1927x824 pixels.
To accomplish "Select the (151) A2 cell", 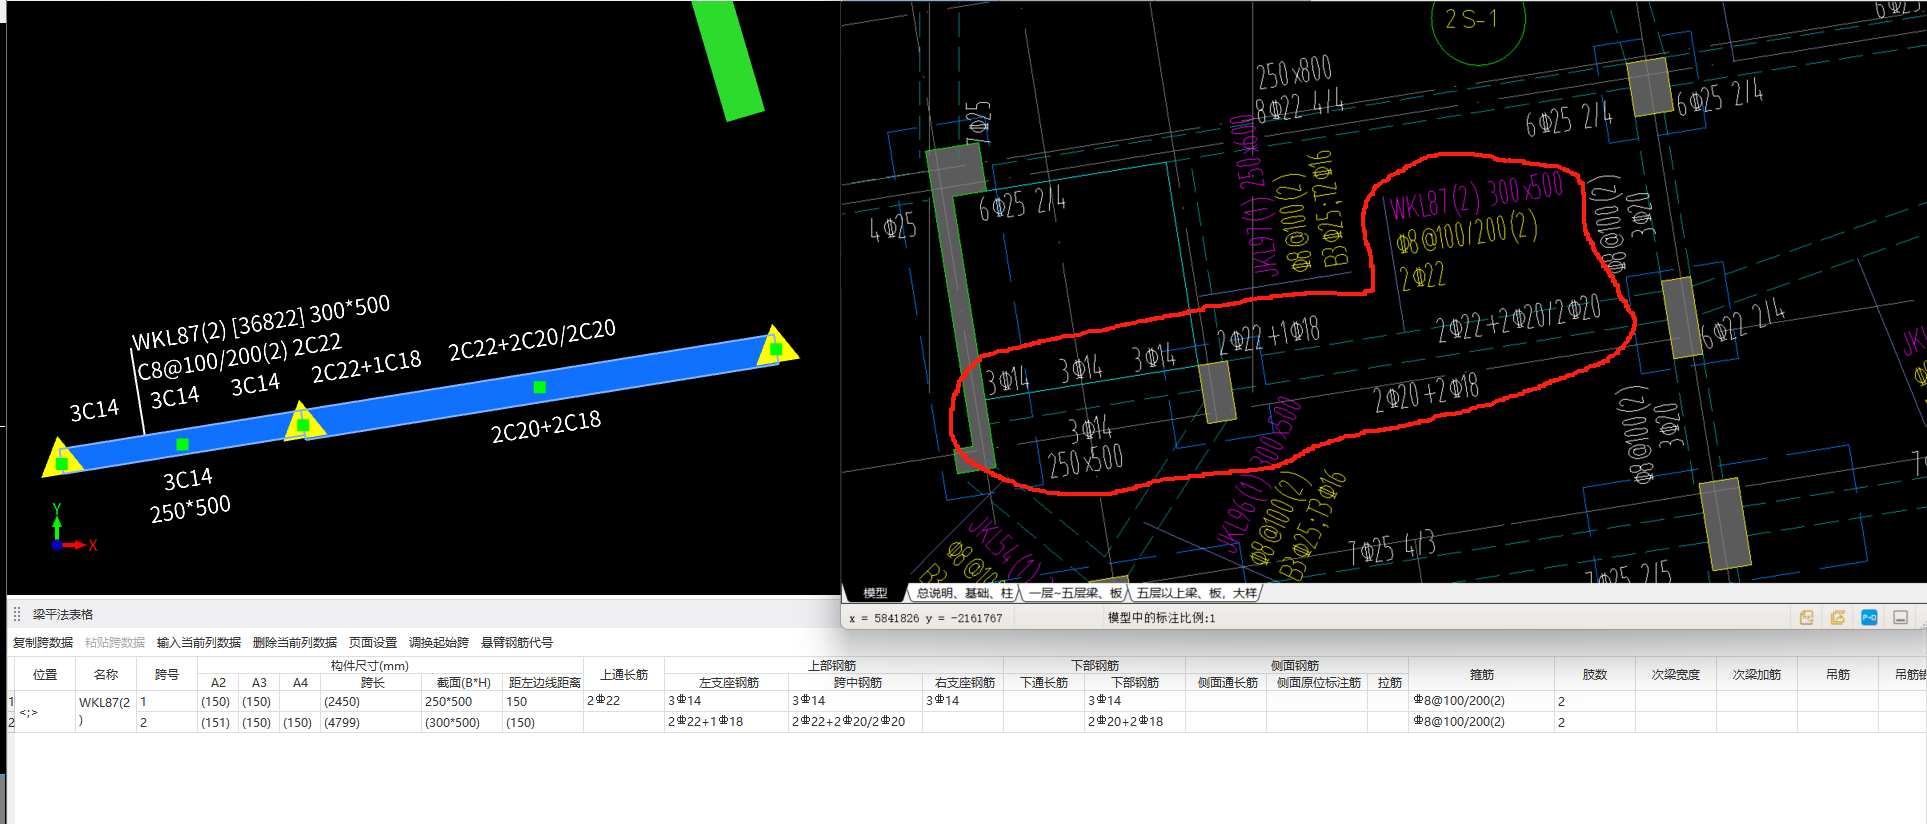I will (x=218, y=721).
